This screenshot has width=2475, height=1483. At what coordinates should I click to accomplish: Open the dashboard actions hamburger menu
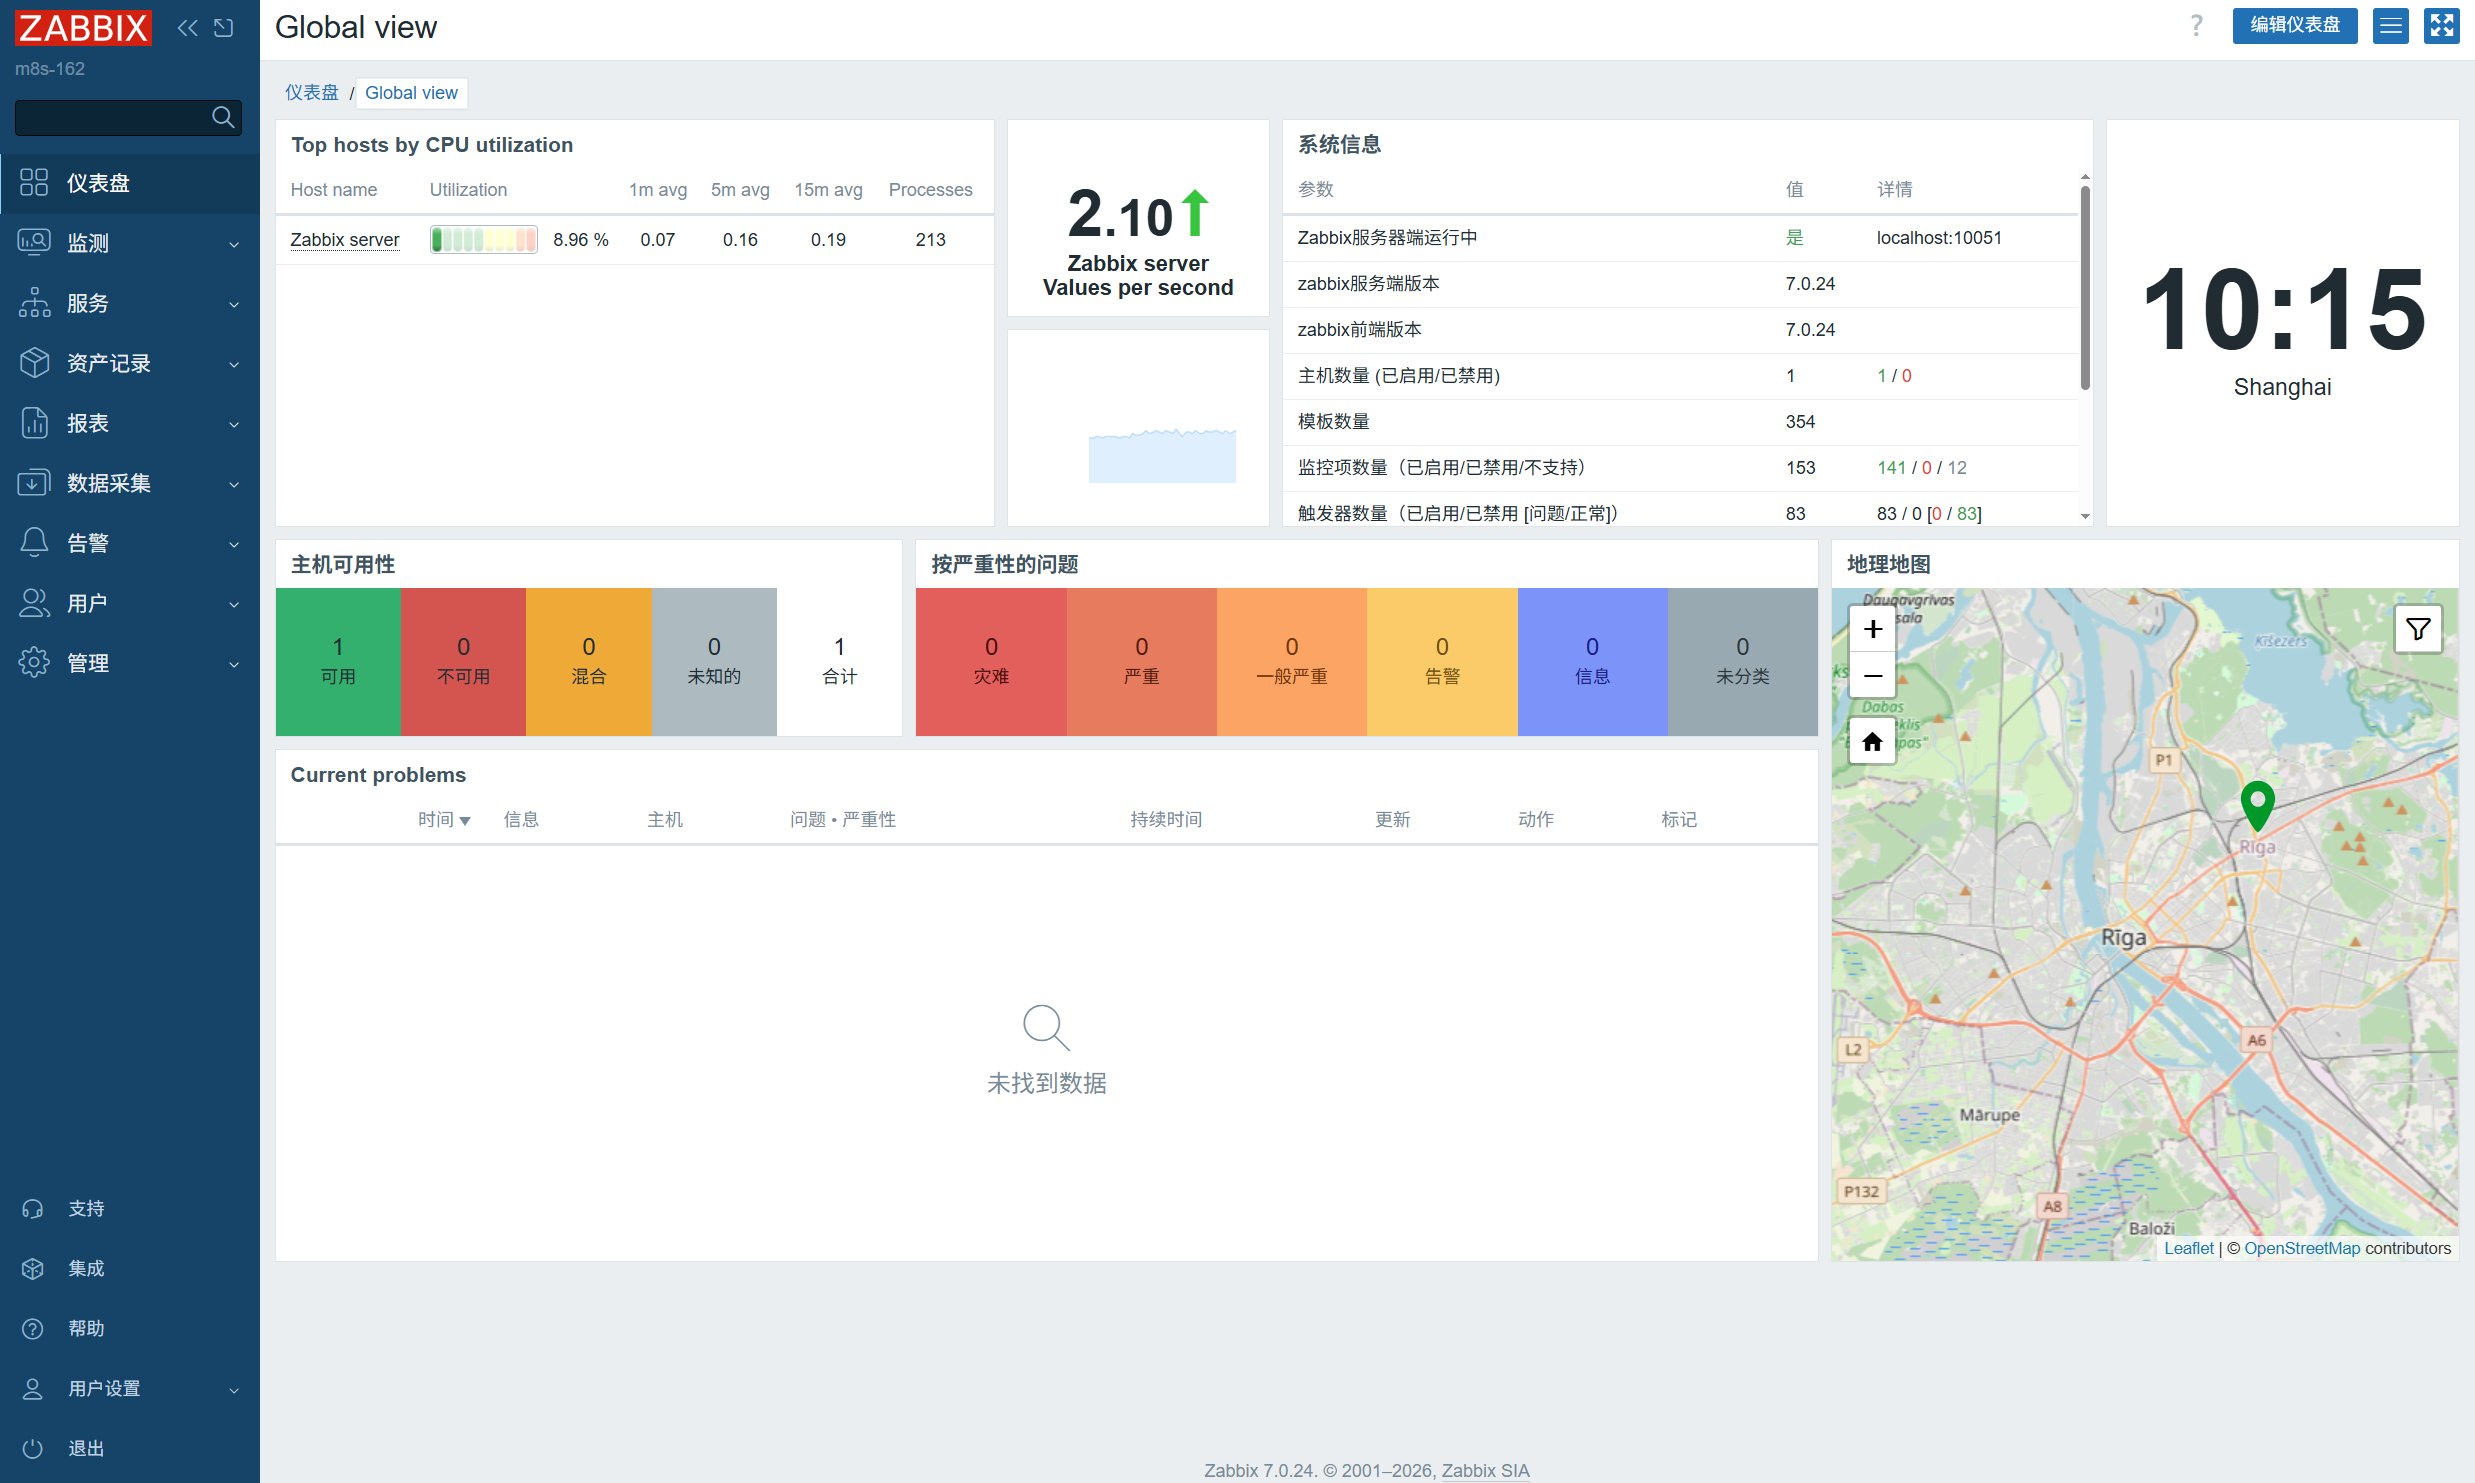(x=2390, y=26)
